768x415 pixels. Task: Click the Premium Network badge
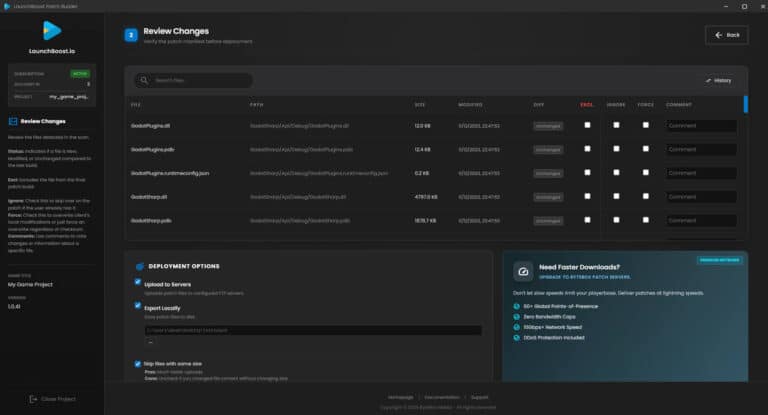[720, 260]
